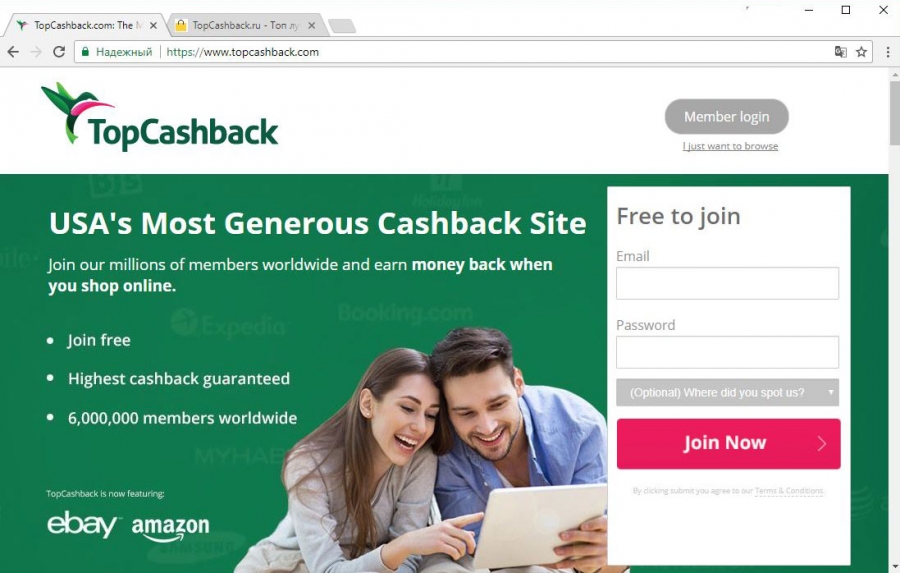
Task: Open a new tab with the new-tab button
Action: click(342, 26)
